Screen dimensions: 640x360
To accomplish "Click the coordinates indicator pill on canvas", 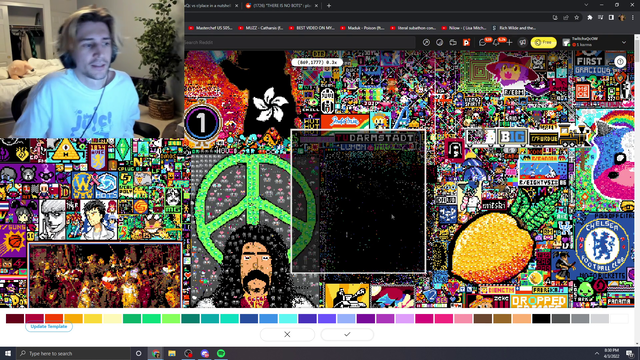I will 317,62.
